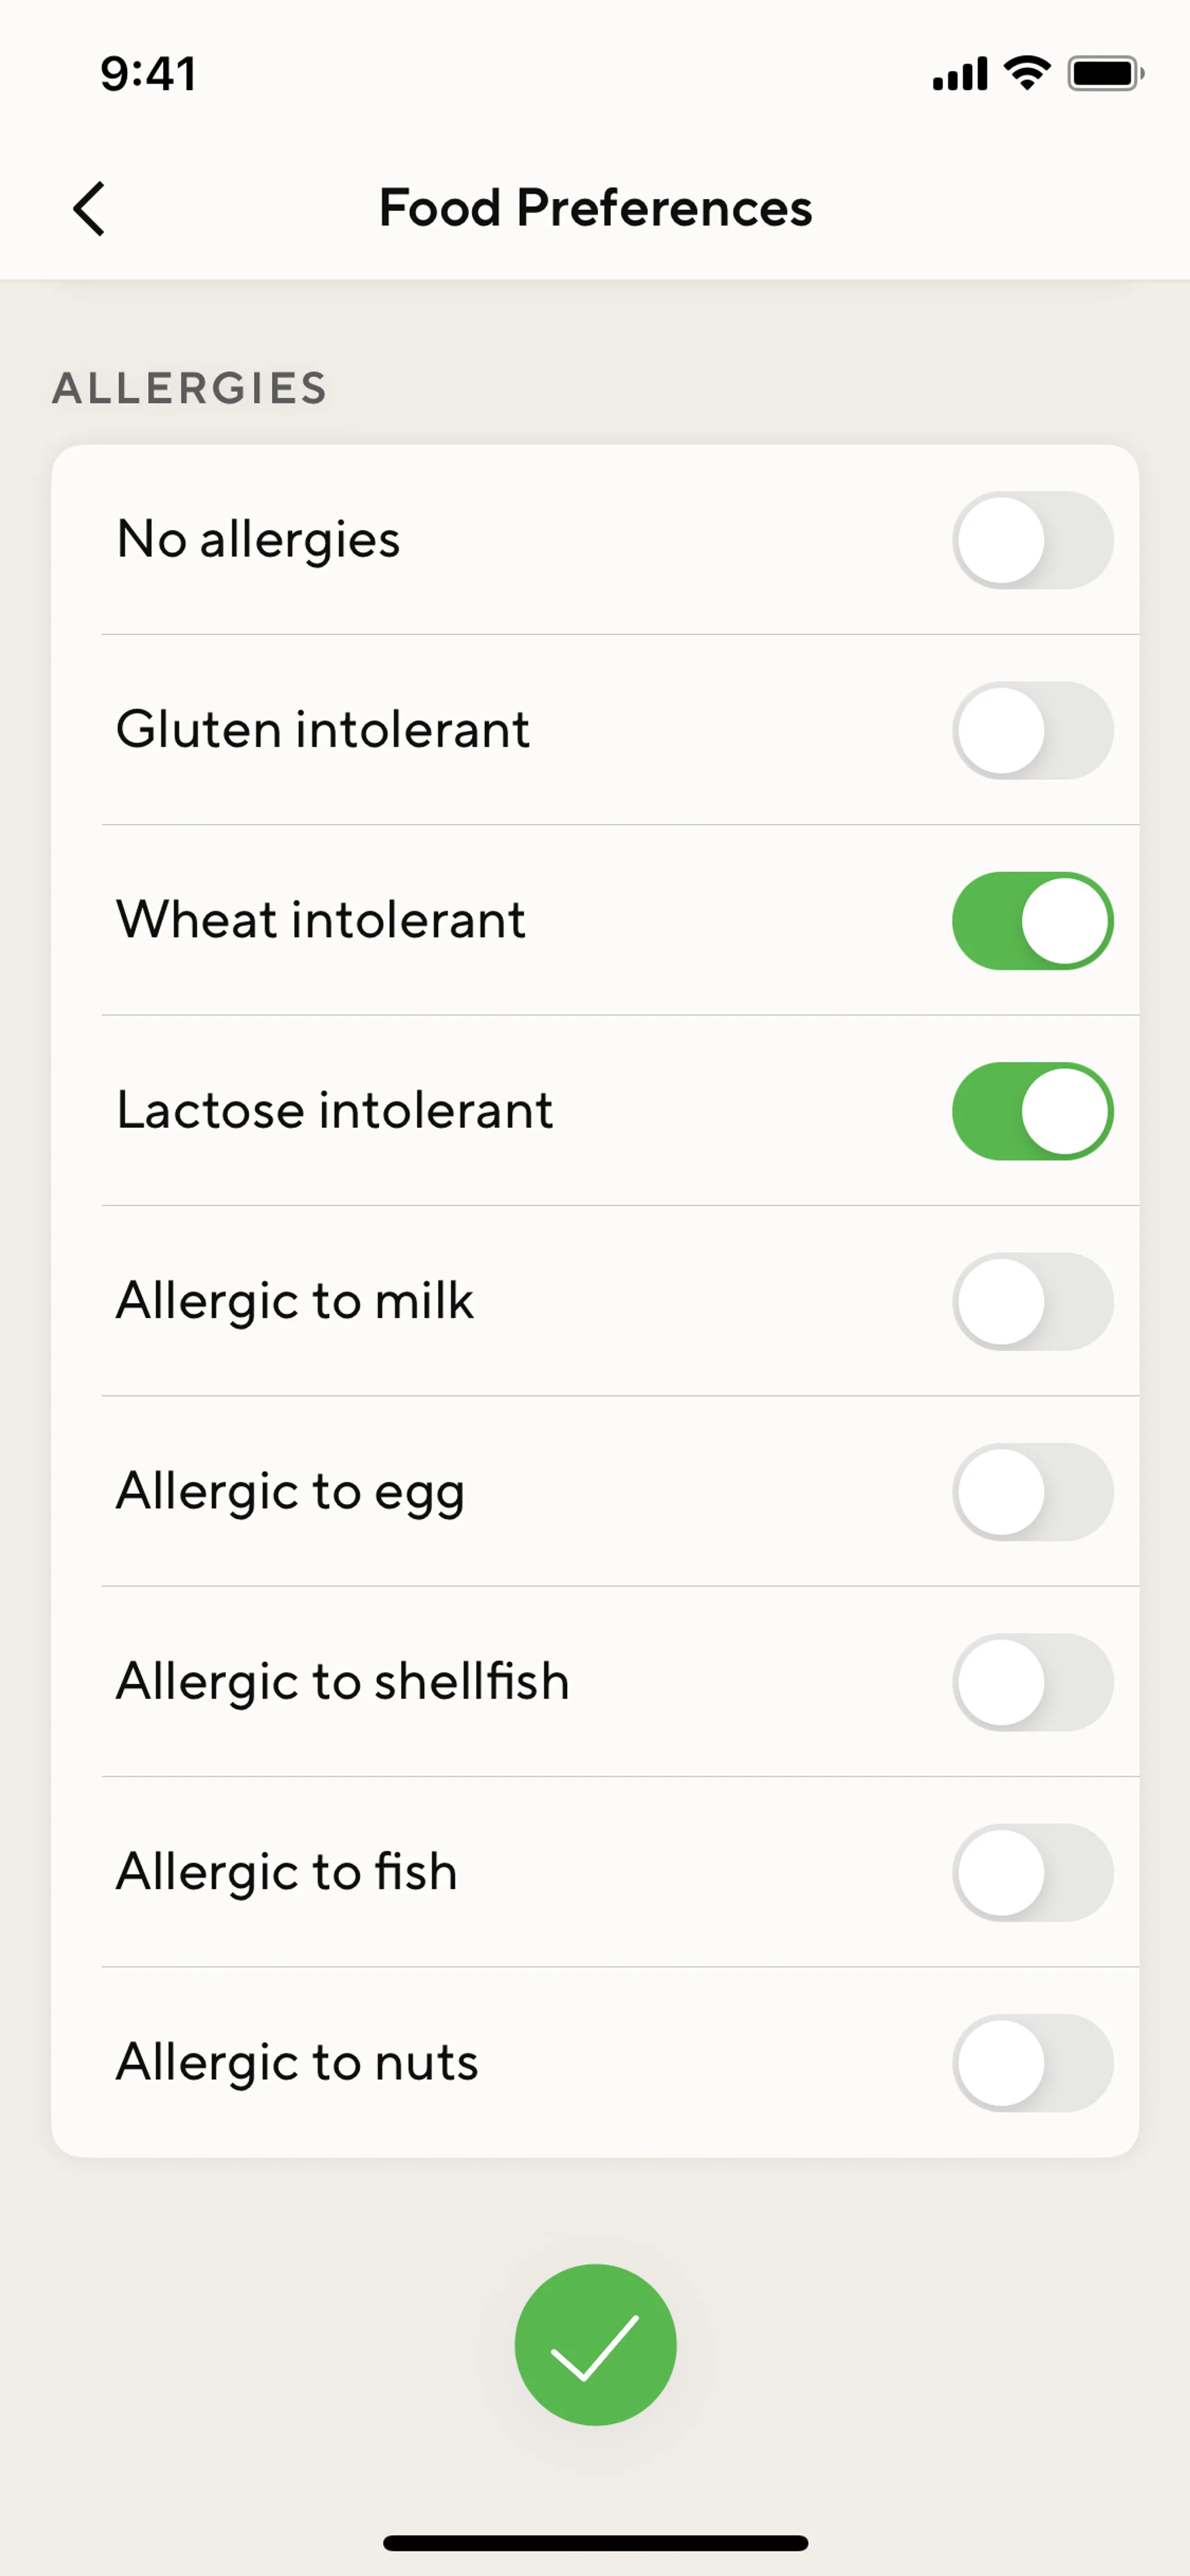Toggle Allergic to shellfish on
The height and width of the screenshot is (2576, 1190).
pos(1032,1682)
